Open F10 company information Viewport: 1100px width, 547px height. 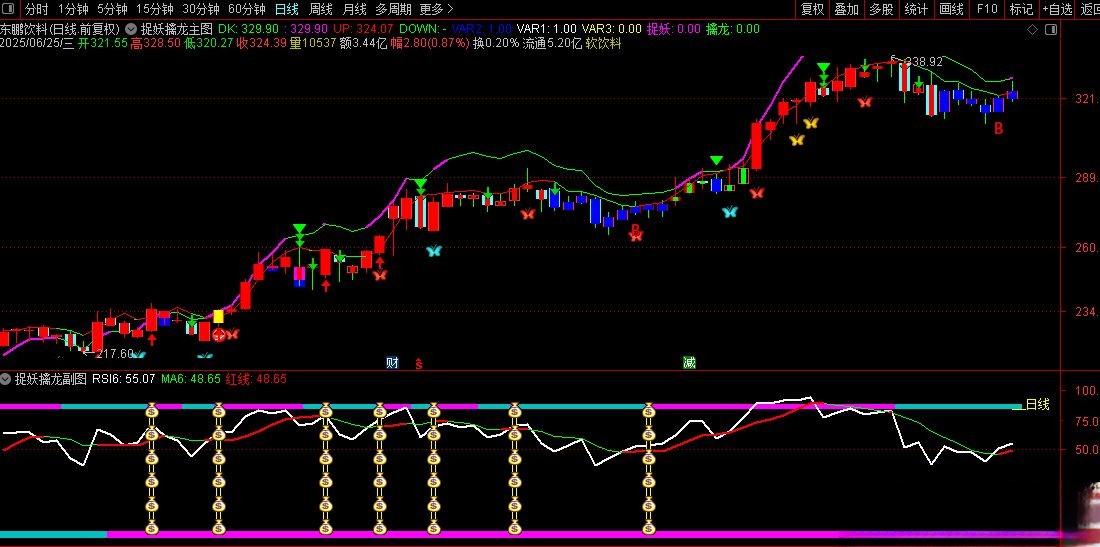(x=986, y=9)
